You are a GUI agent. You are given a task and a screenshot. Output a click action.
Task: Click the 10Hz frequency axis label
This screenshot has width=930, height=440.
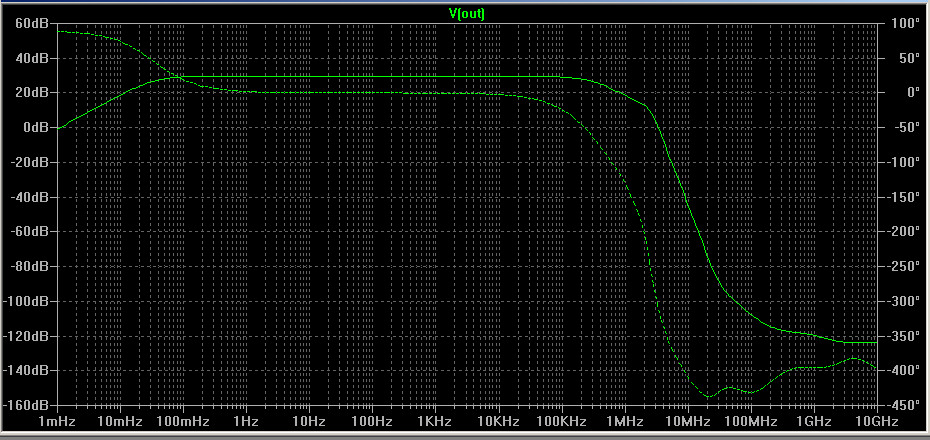310,422
